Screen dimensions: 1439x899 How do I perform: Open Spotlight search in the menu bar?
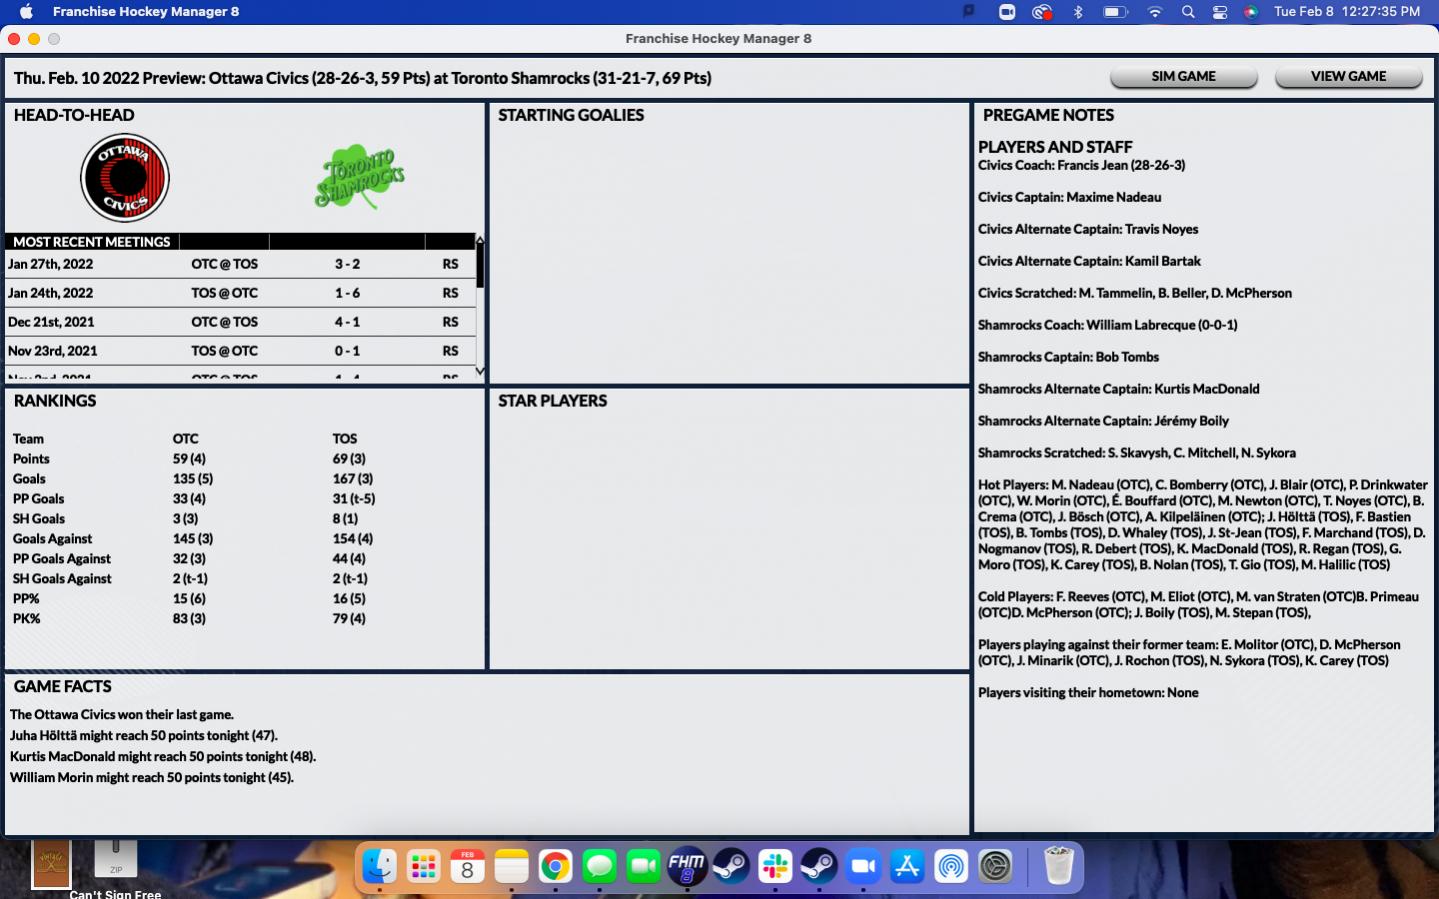tap(1188, 12)
